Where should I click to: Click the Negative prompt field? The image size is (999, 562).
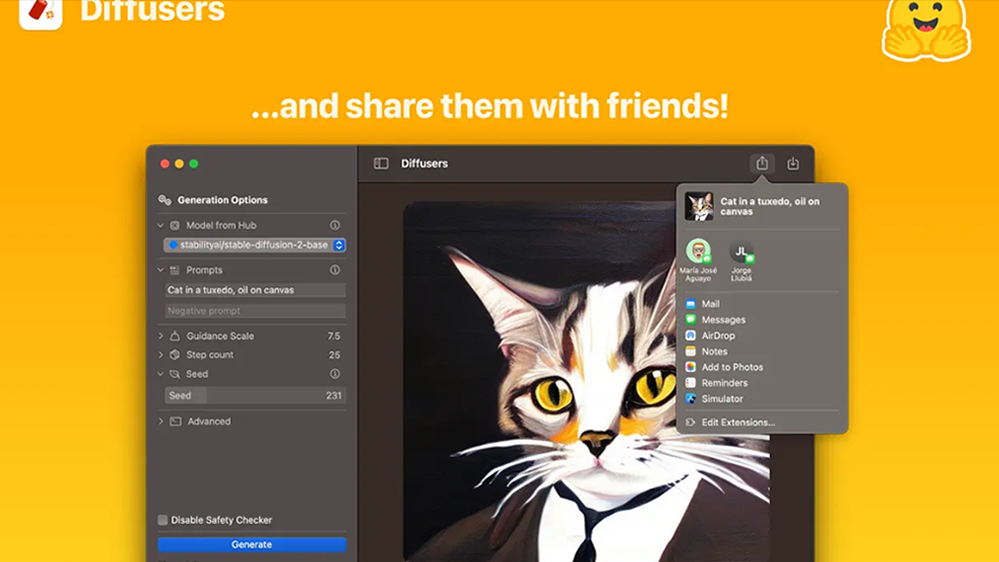[x=255, y=311]
